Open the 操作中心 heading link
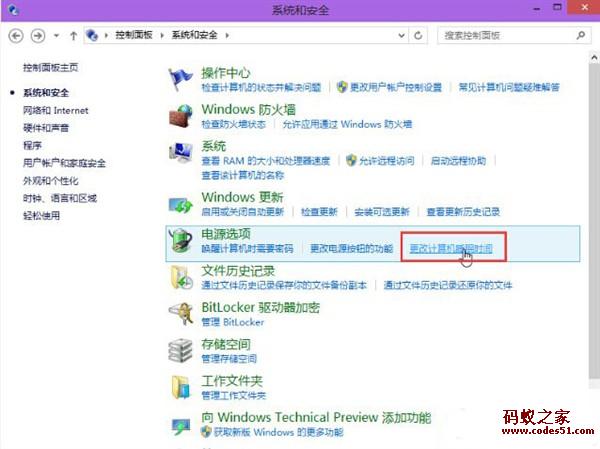Viewport: 600px width, 449px height. click(x=226, y=73)
